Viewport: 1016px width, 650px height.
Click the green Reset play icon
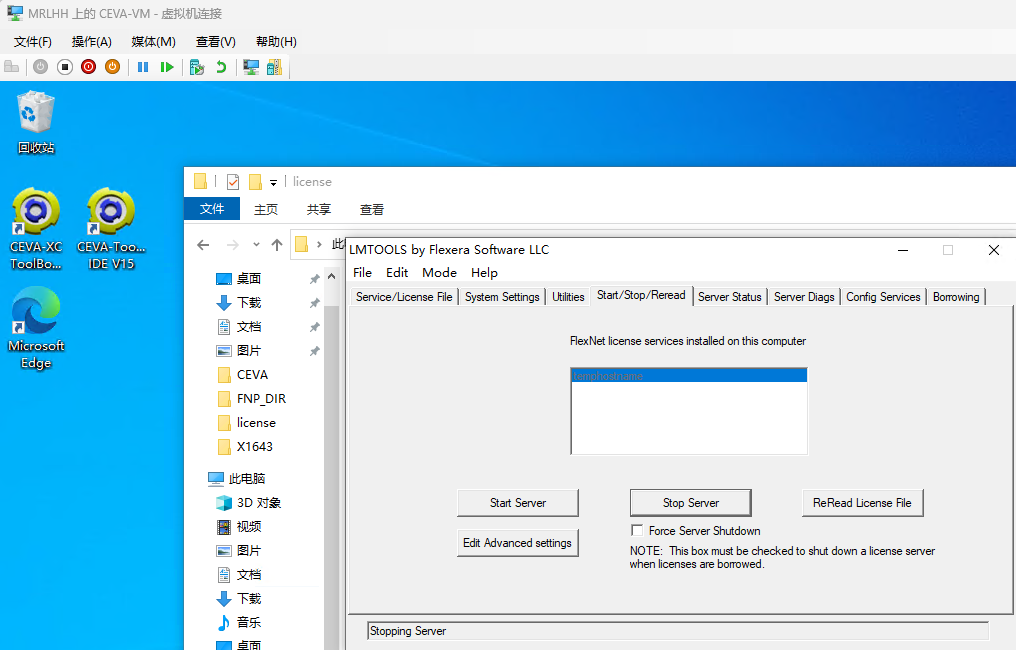(x=167, y=67)
